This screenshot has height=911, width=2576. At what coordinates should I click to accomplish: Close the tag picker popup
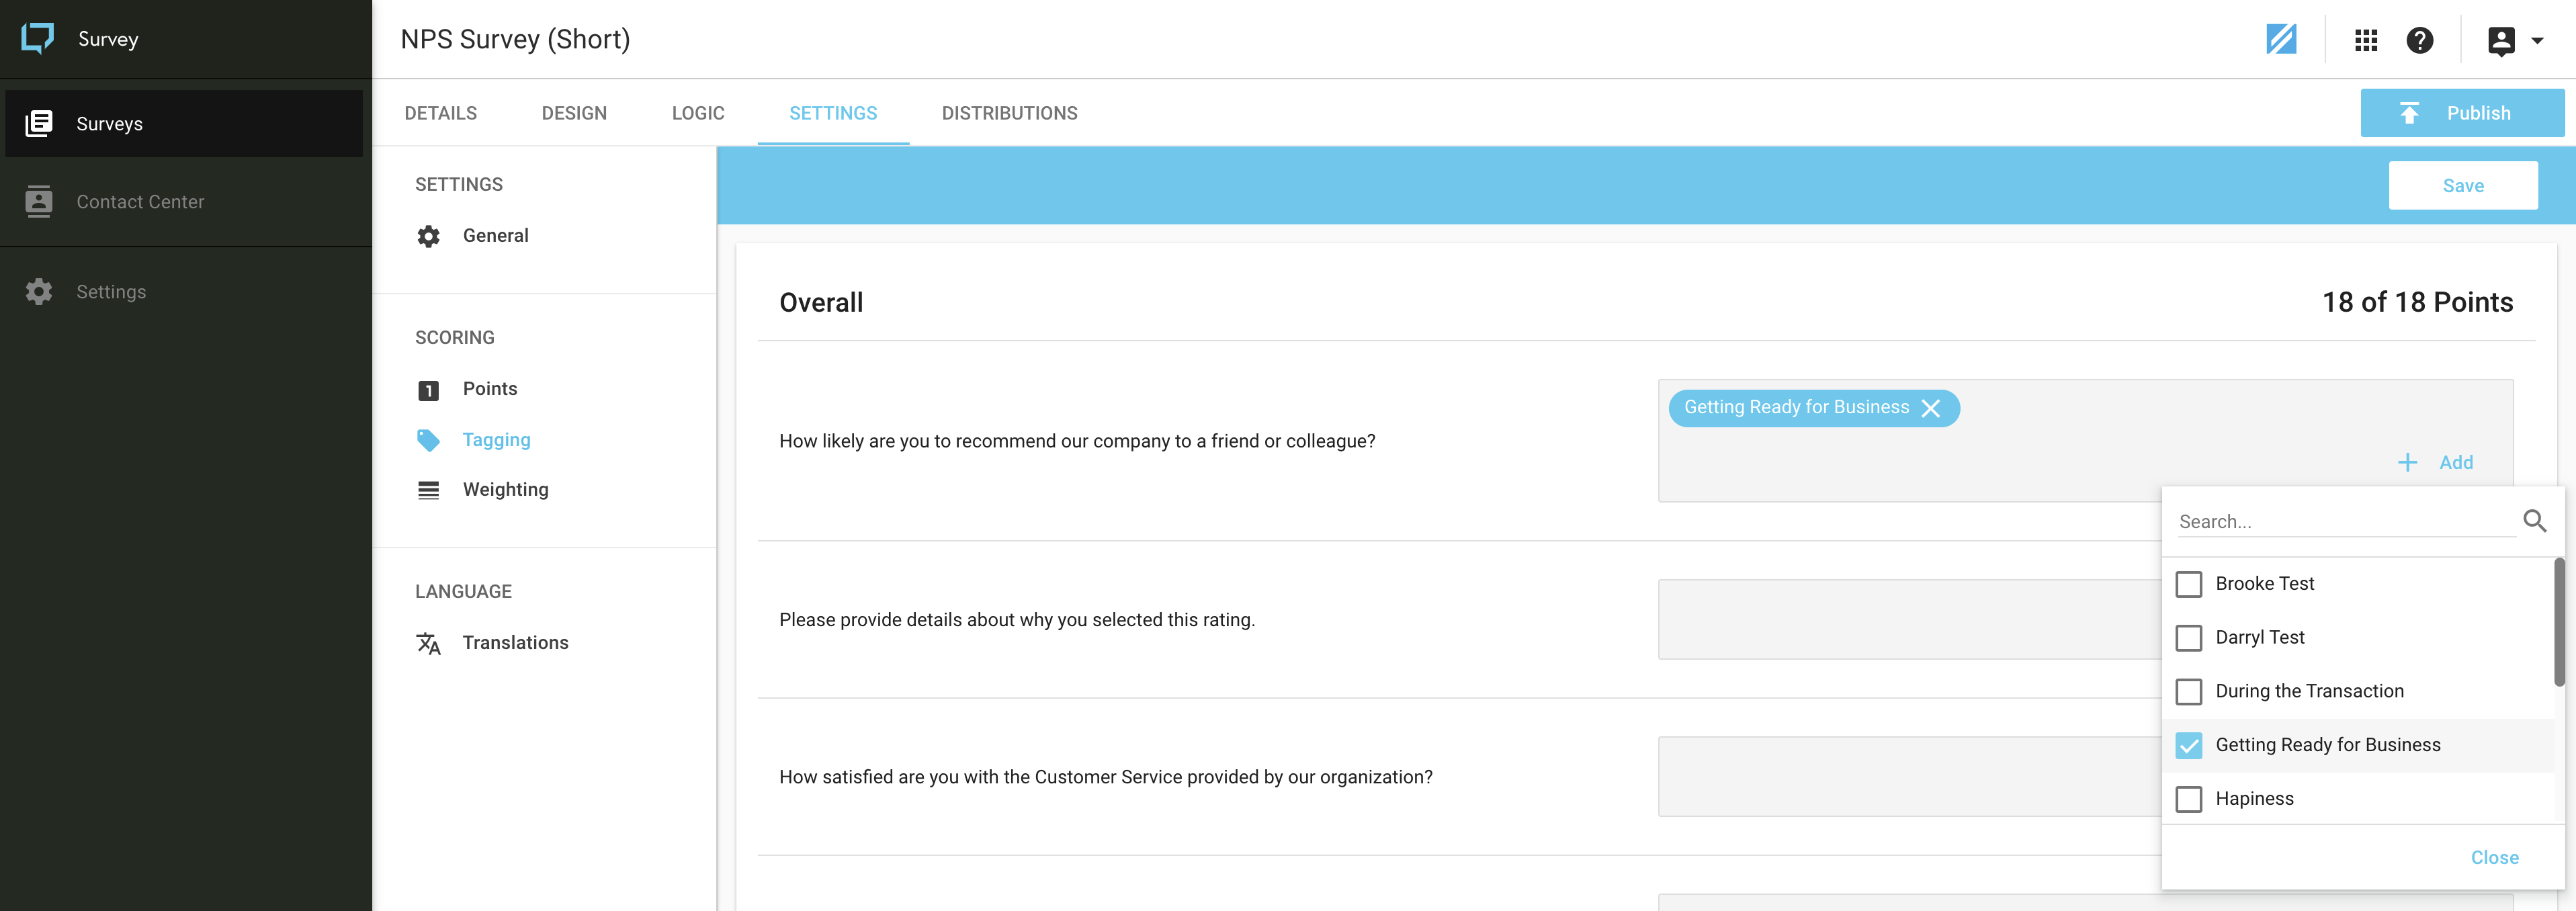pos(2495,858)
